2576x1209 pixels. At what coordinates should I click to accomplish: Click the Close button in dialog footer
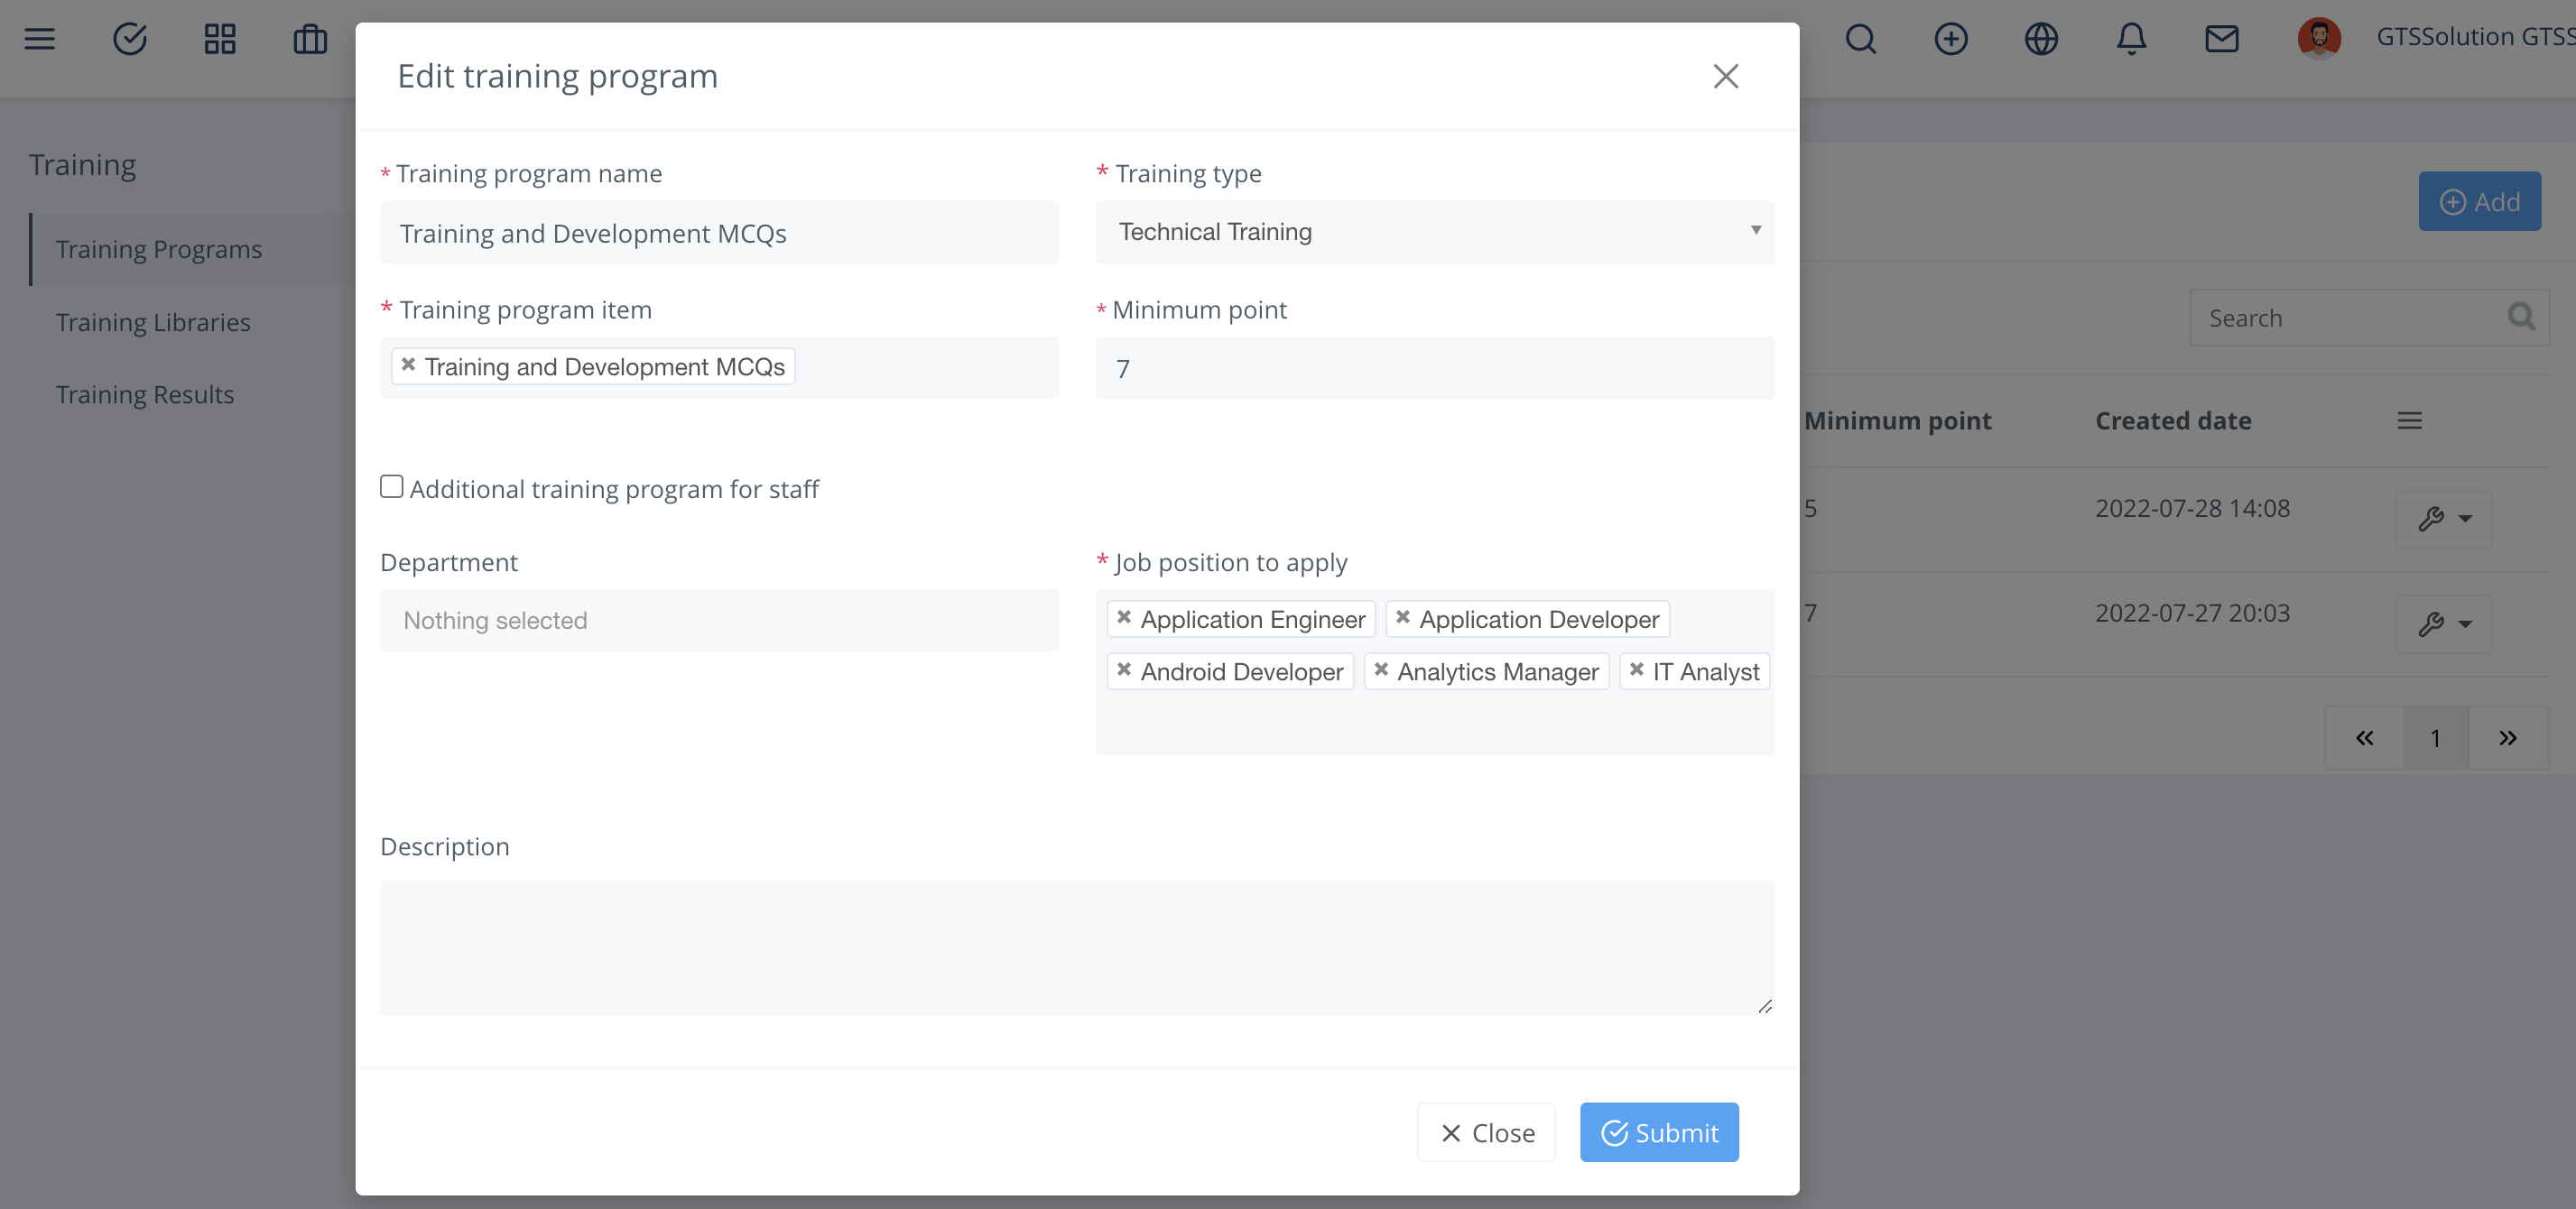pos(1486,1132)
